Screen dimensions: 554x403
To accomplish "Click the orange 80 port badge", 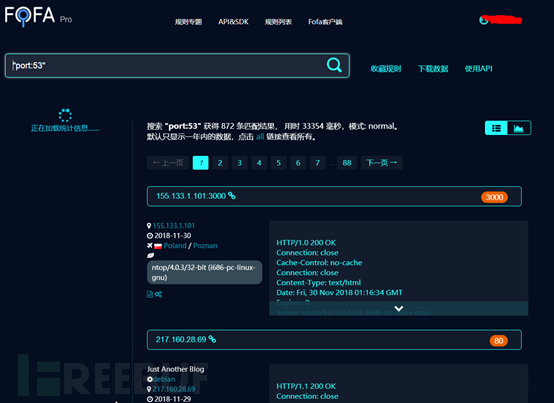I will 499,341.
